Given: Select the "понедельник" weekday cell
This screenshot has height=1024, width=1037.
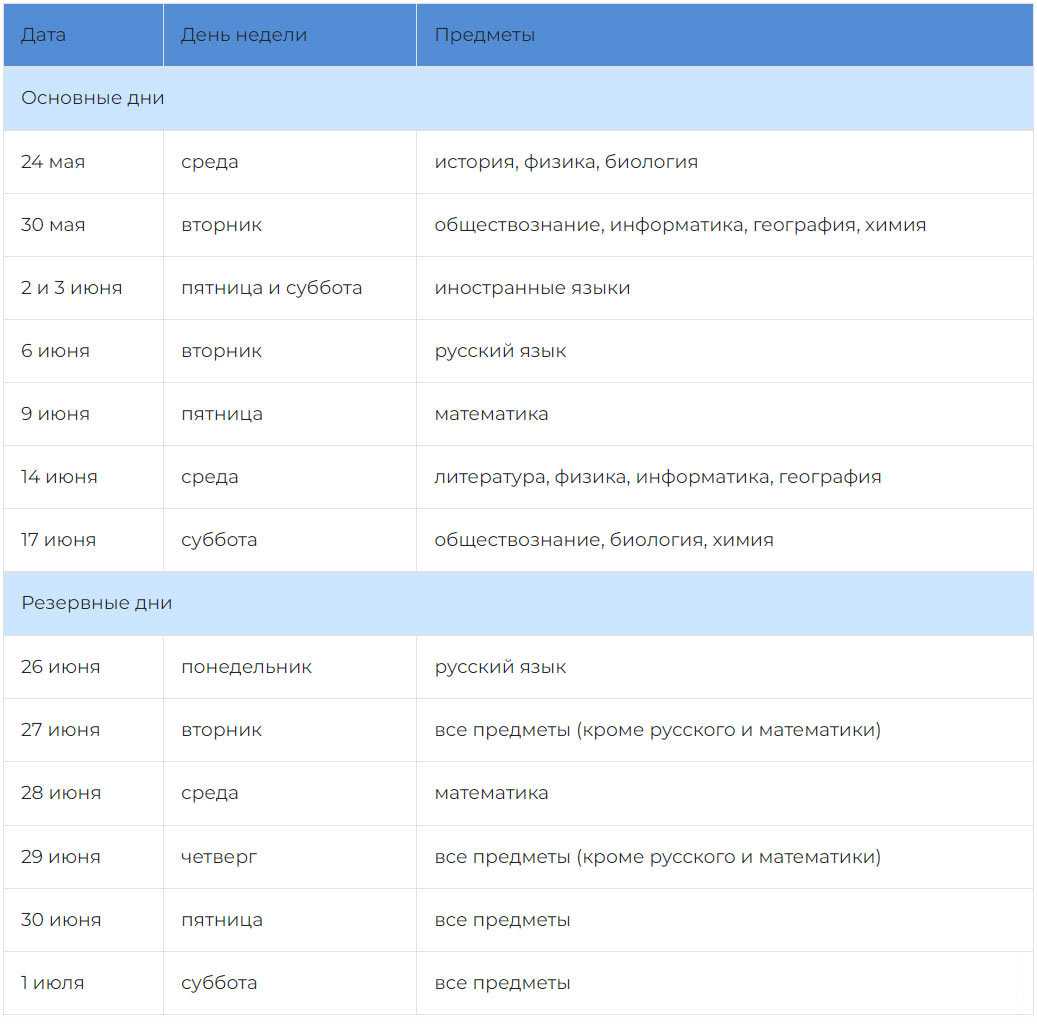Looking at the screenshot, I should [x=247, y=667].
